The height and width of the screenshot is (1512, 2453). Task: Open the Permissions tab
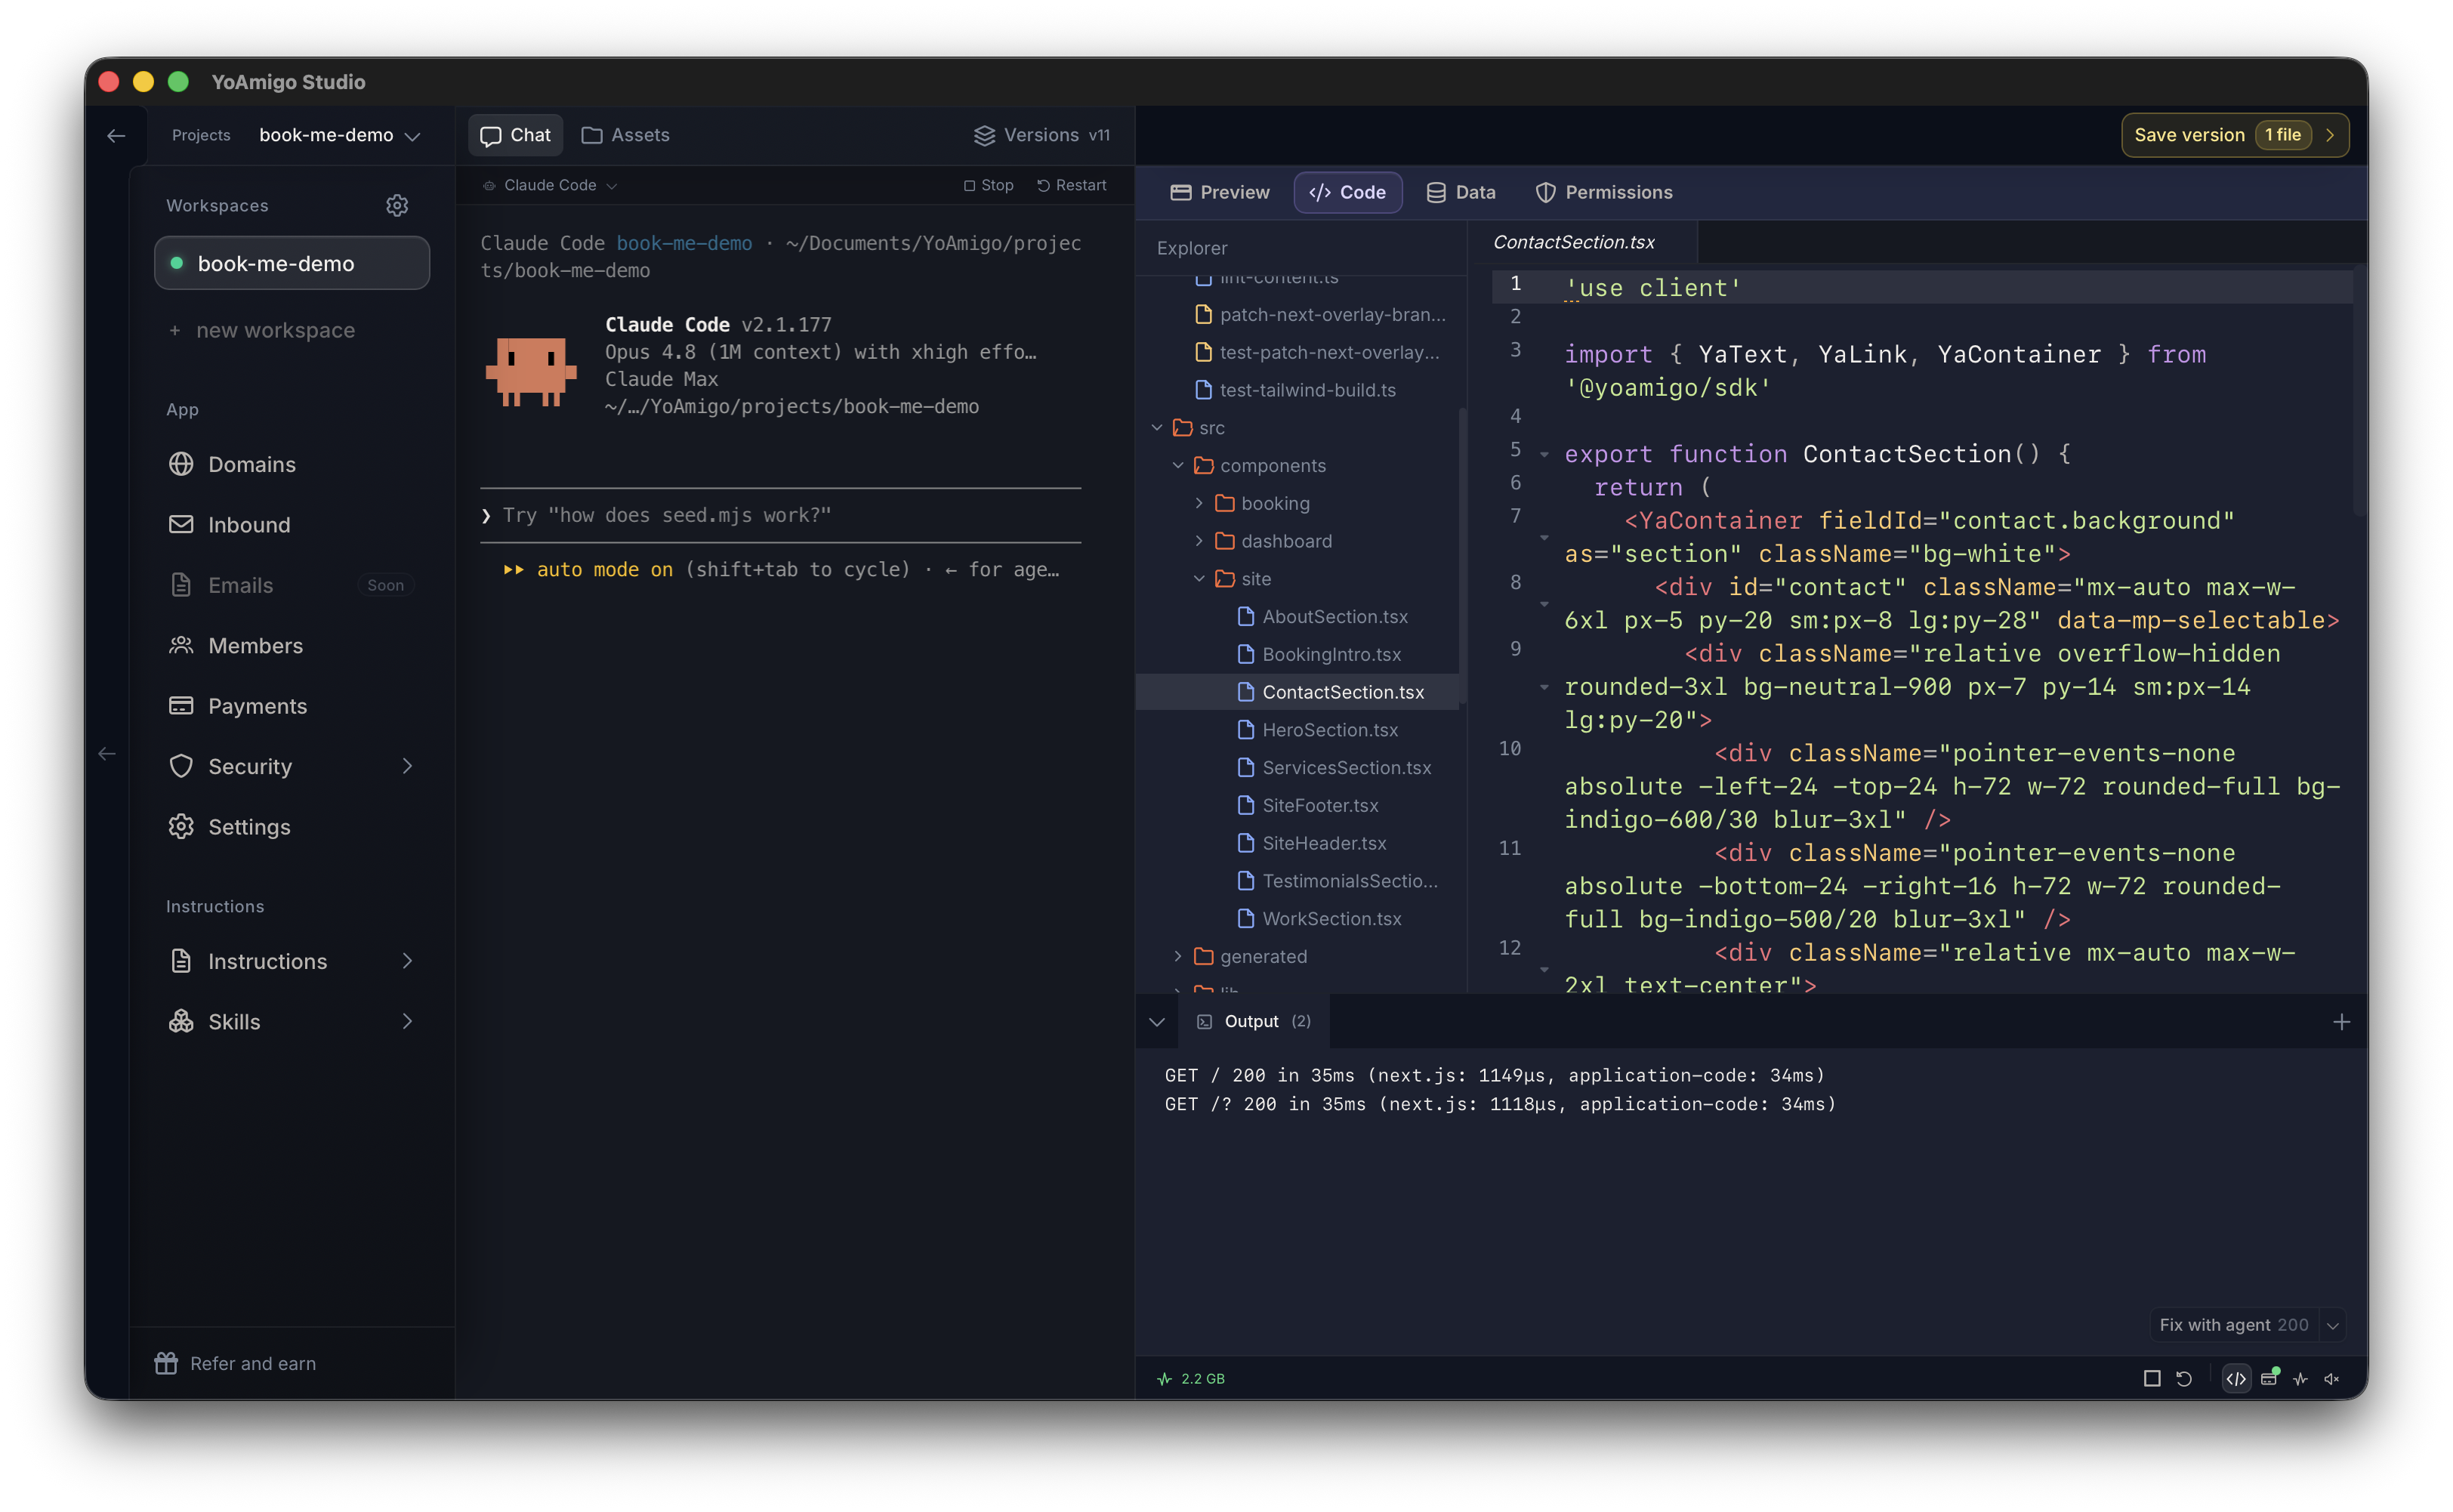1603,192
